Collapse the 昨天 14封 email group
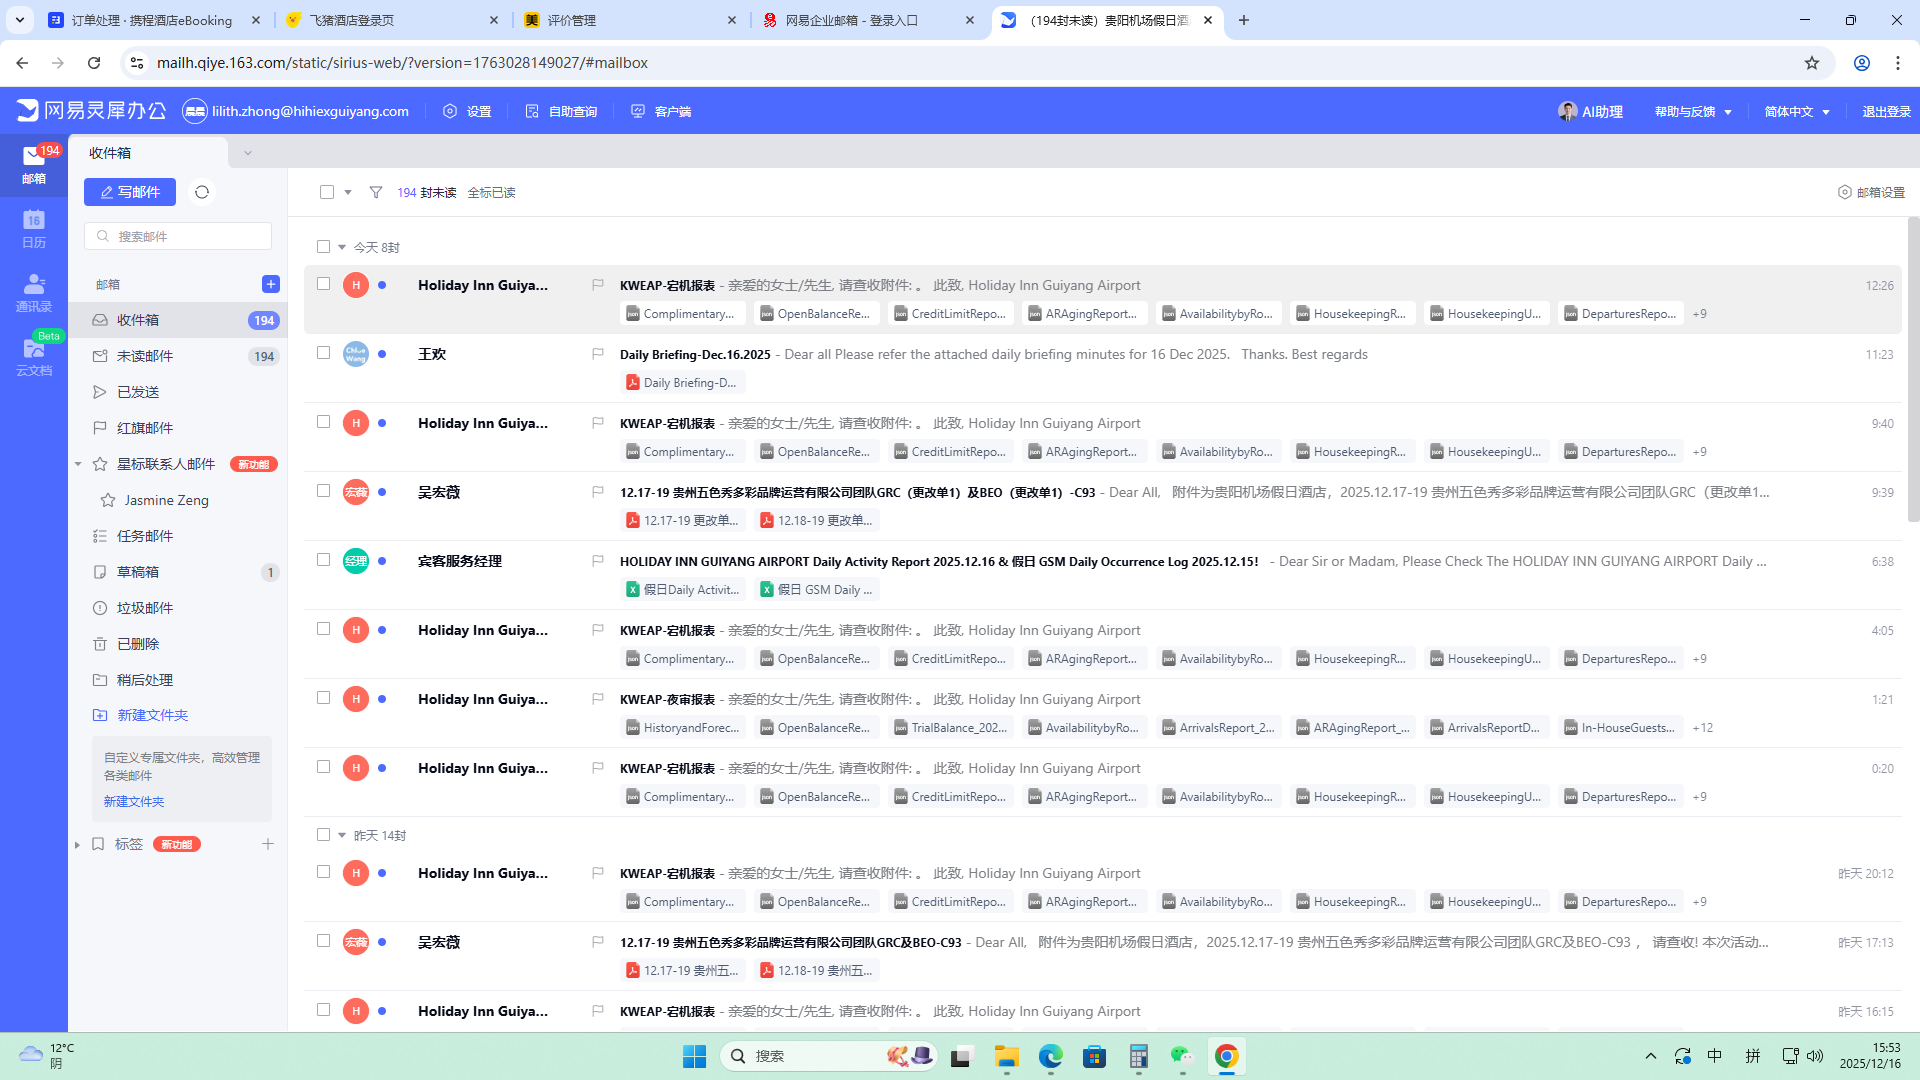This screenshot has width=1920, height=1080. (x=342, y=835)
